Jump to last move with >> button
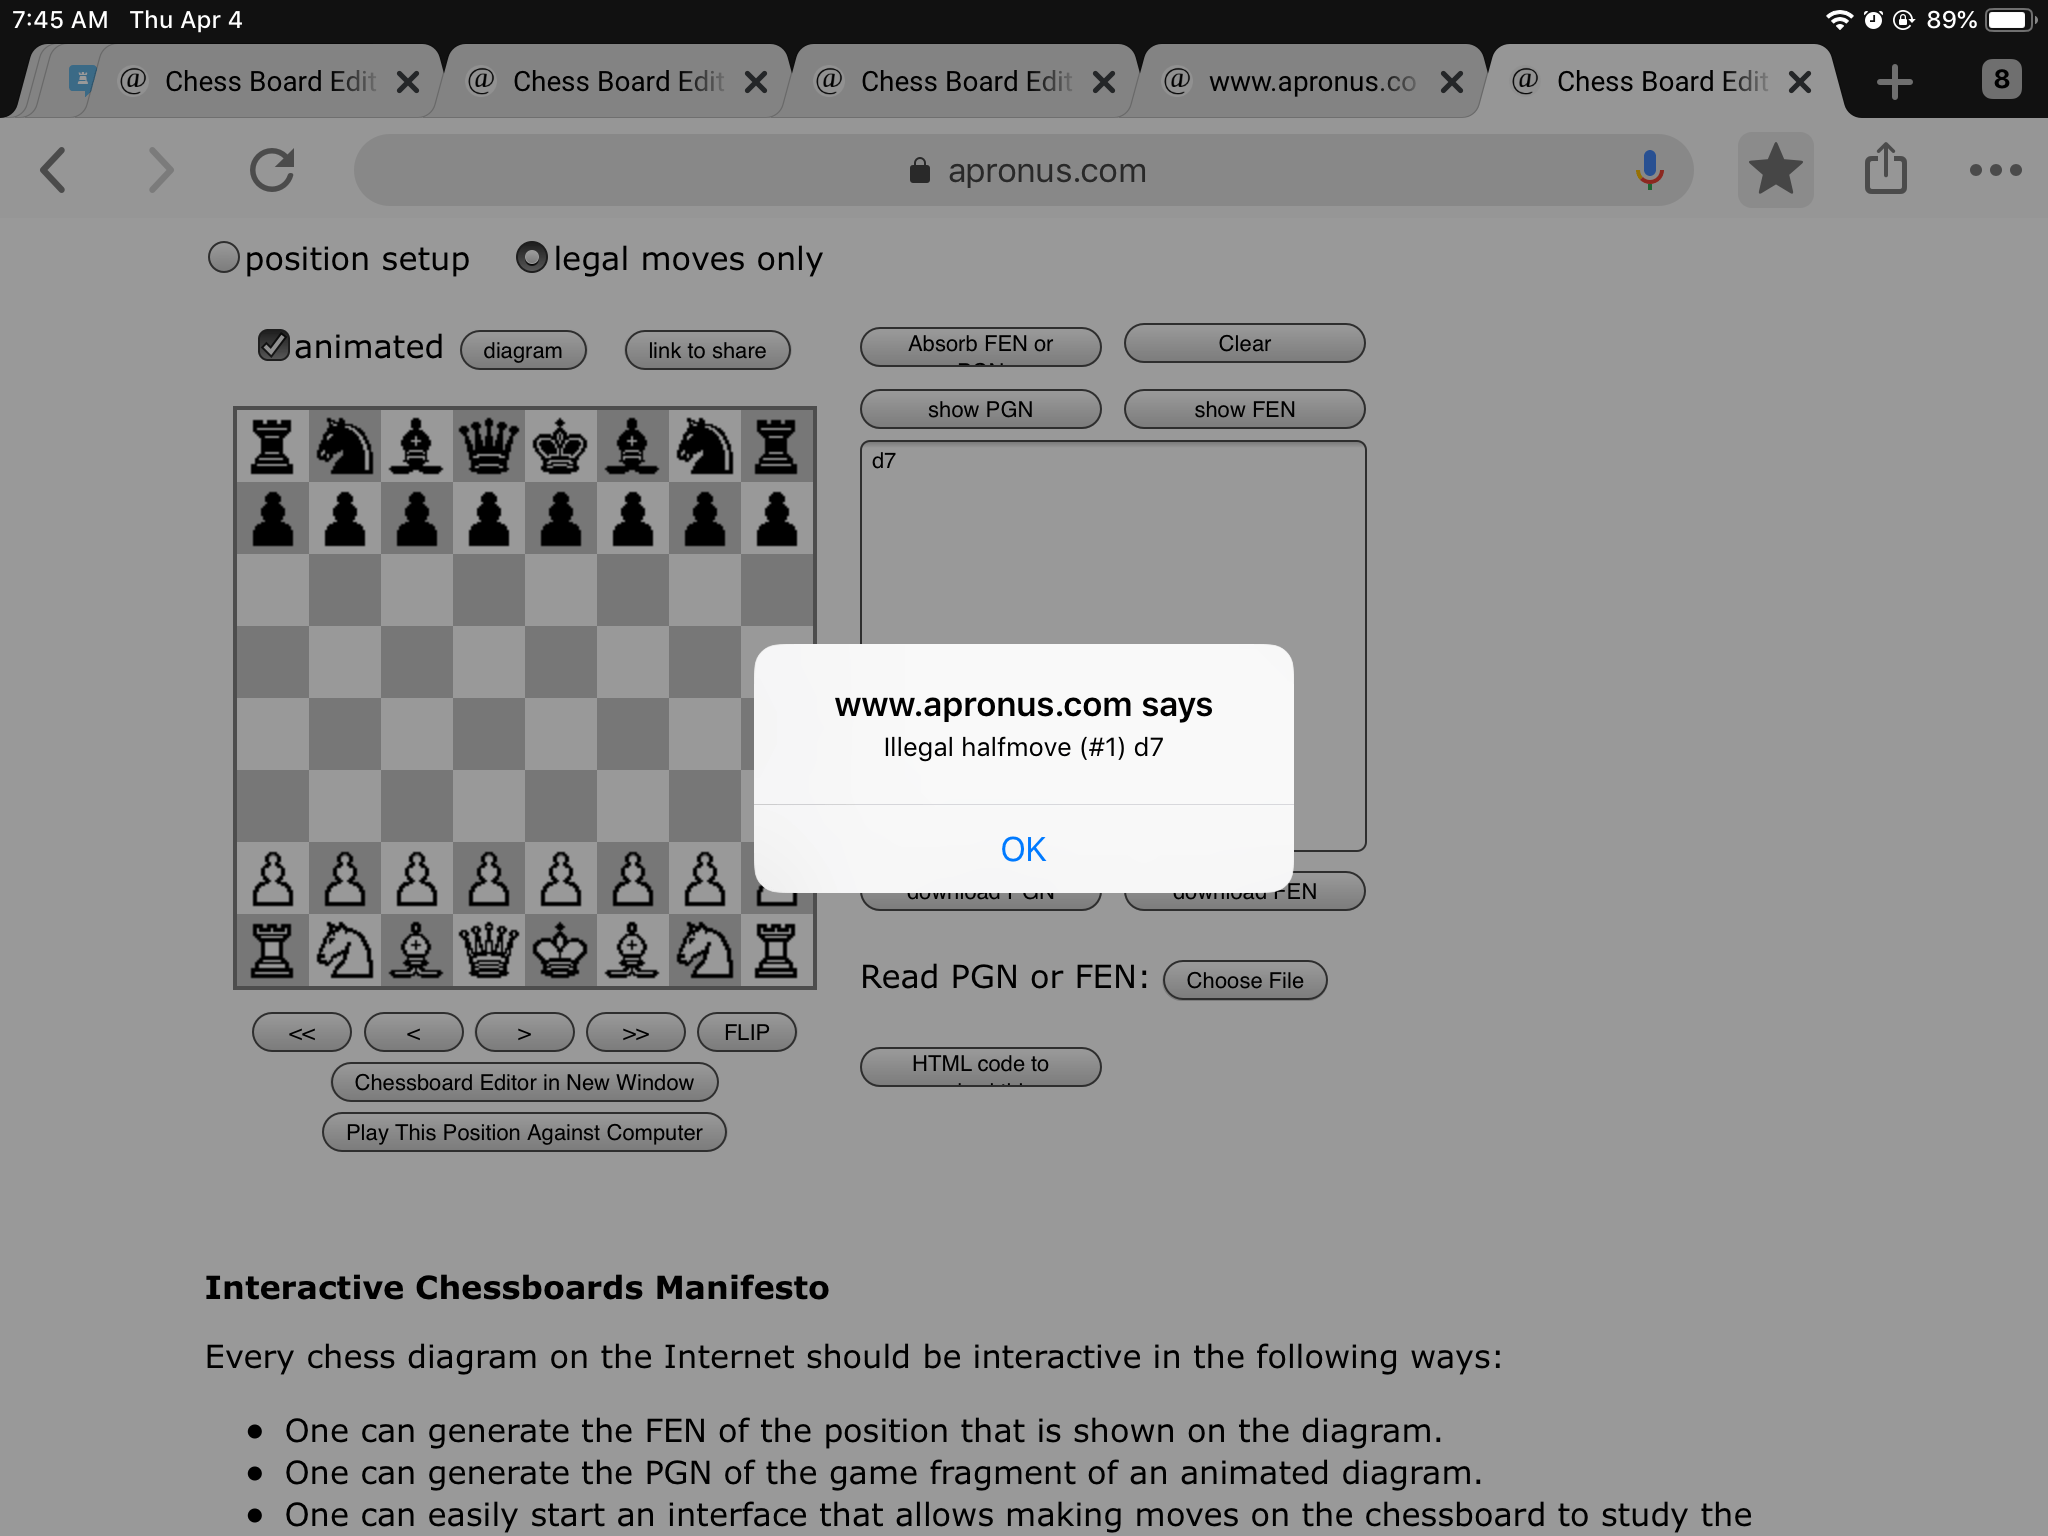Screen dimensions: 2048x1536 pos(635,1032)
